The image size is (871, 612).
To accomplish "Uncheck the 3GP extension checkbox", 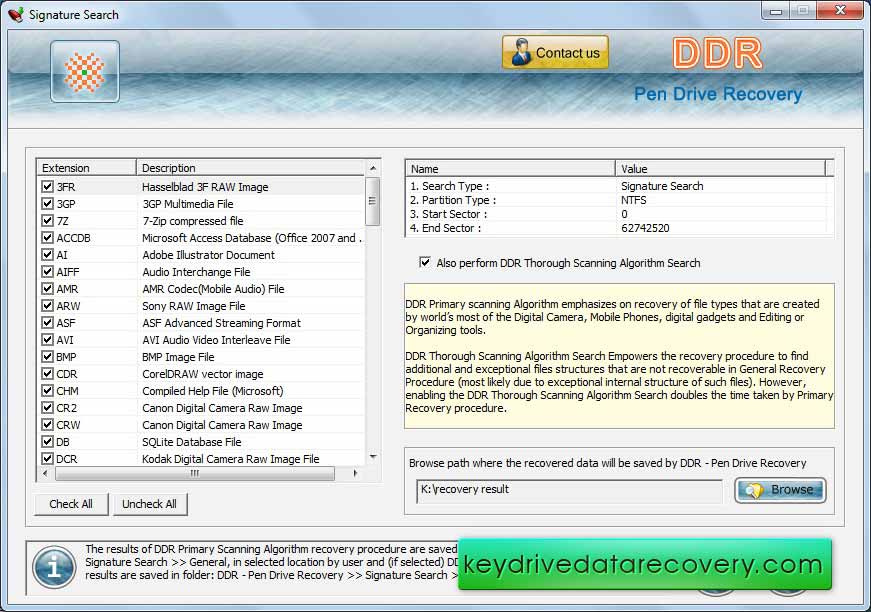I will tap(48, 204).
